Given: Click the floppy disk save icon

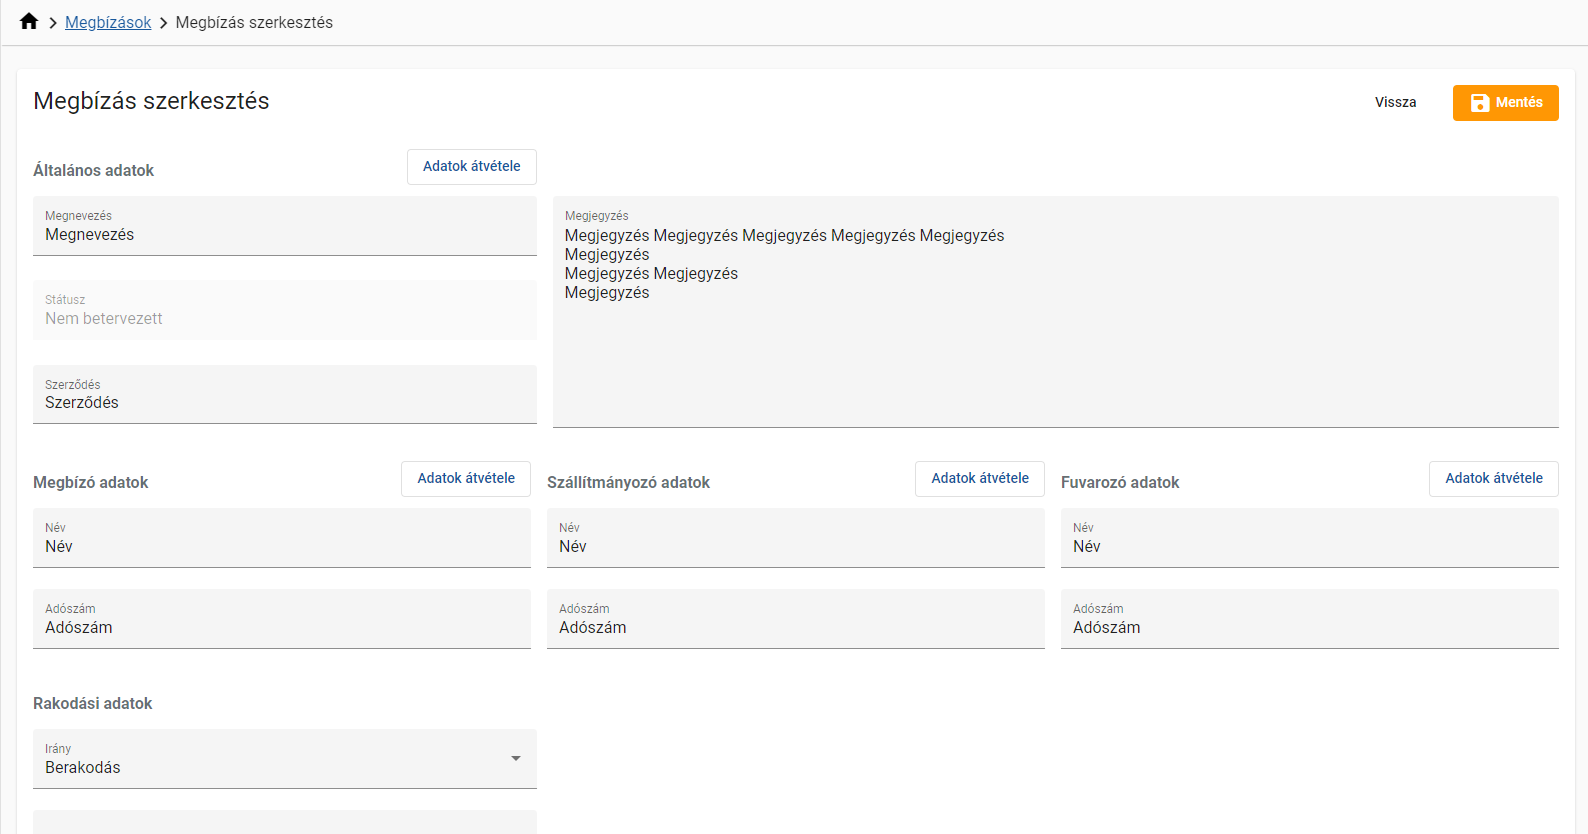Looking at the screenshot, I should (x=1480, y=103).
